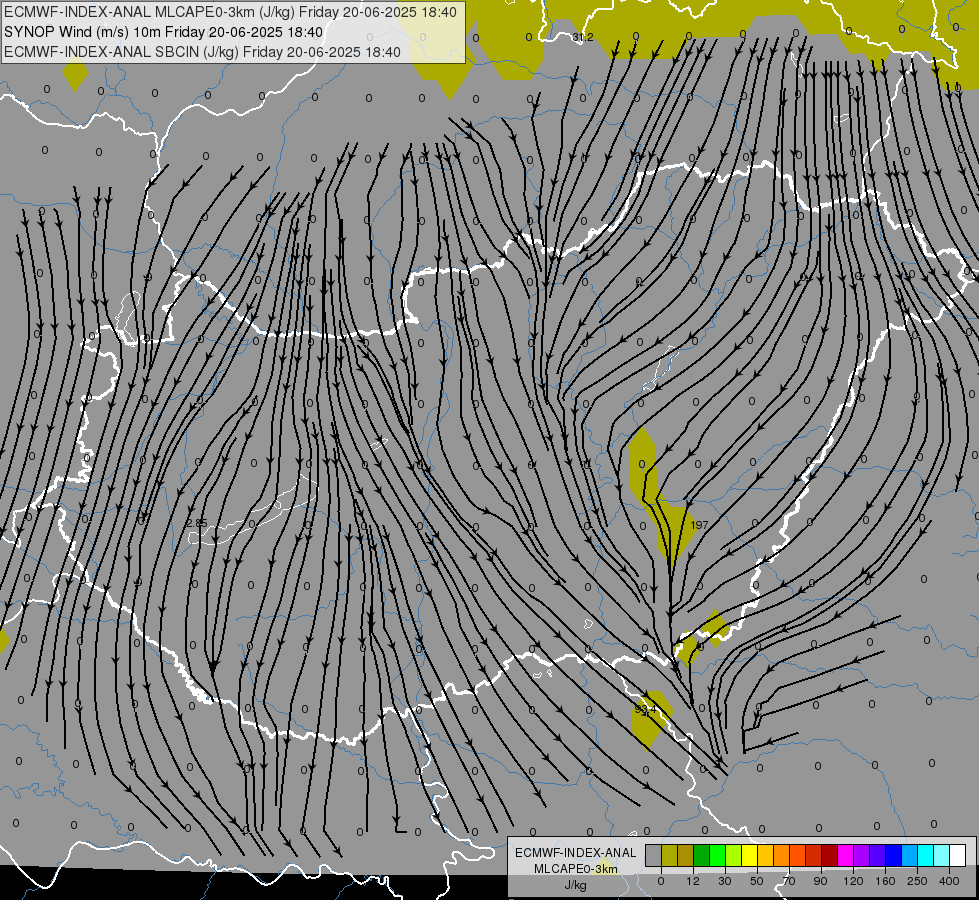Click the 'J/kg' unit label in the legend

click(575, 885)
